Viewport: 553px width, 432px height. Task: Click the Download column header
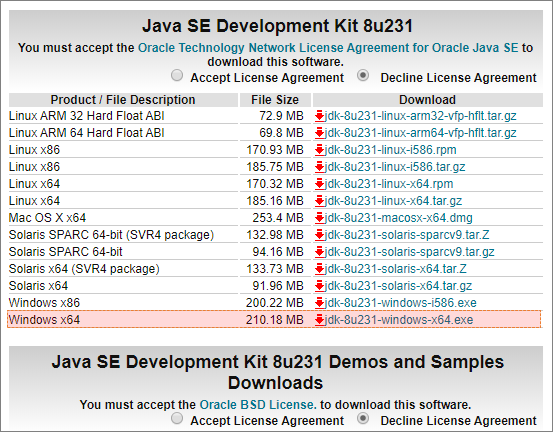427,100
